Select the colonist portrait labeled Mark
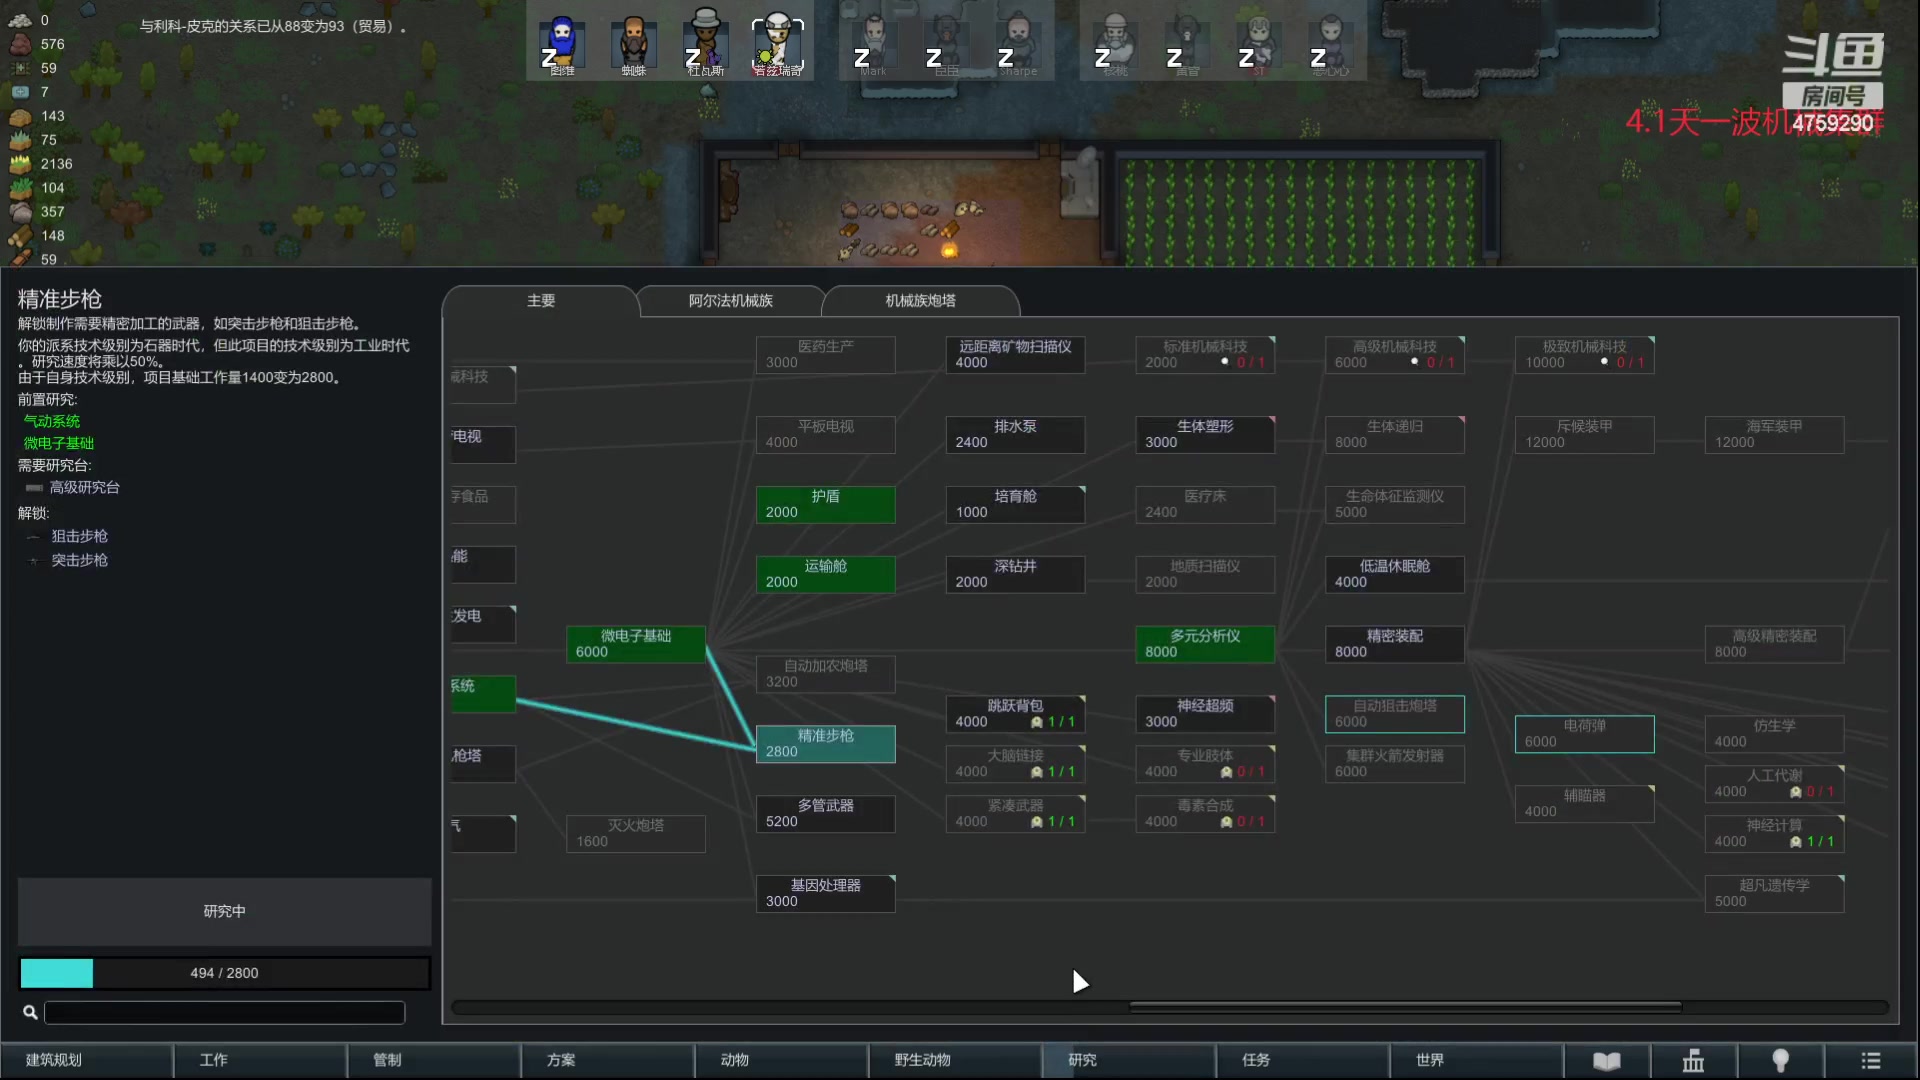Image resolution: width=1920 pixels, height=1080 pixels. pos(874,44)
